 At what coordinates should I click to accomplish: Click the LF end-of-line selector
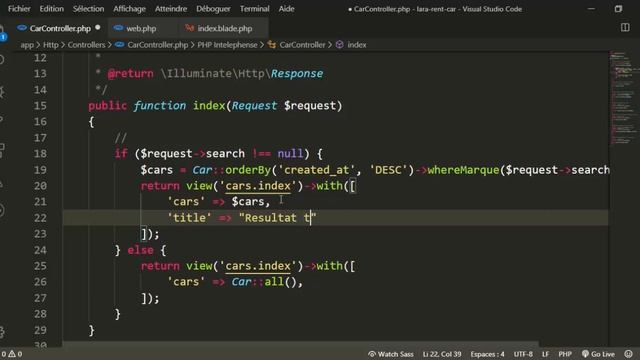point(545,354)
